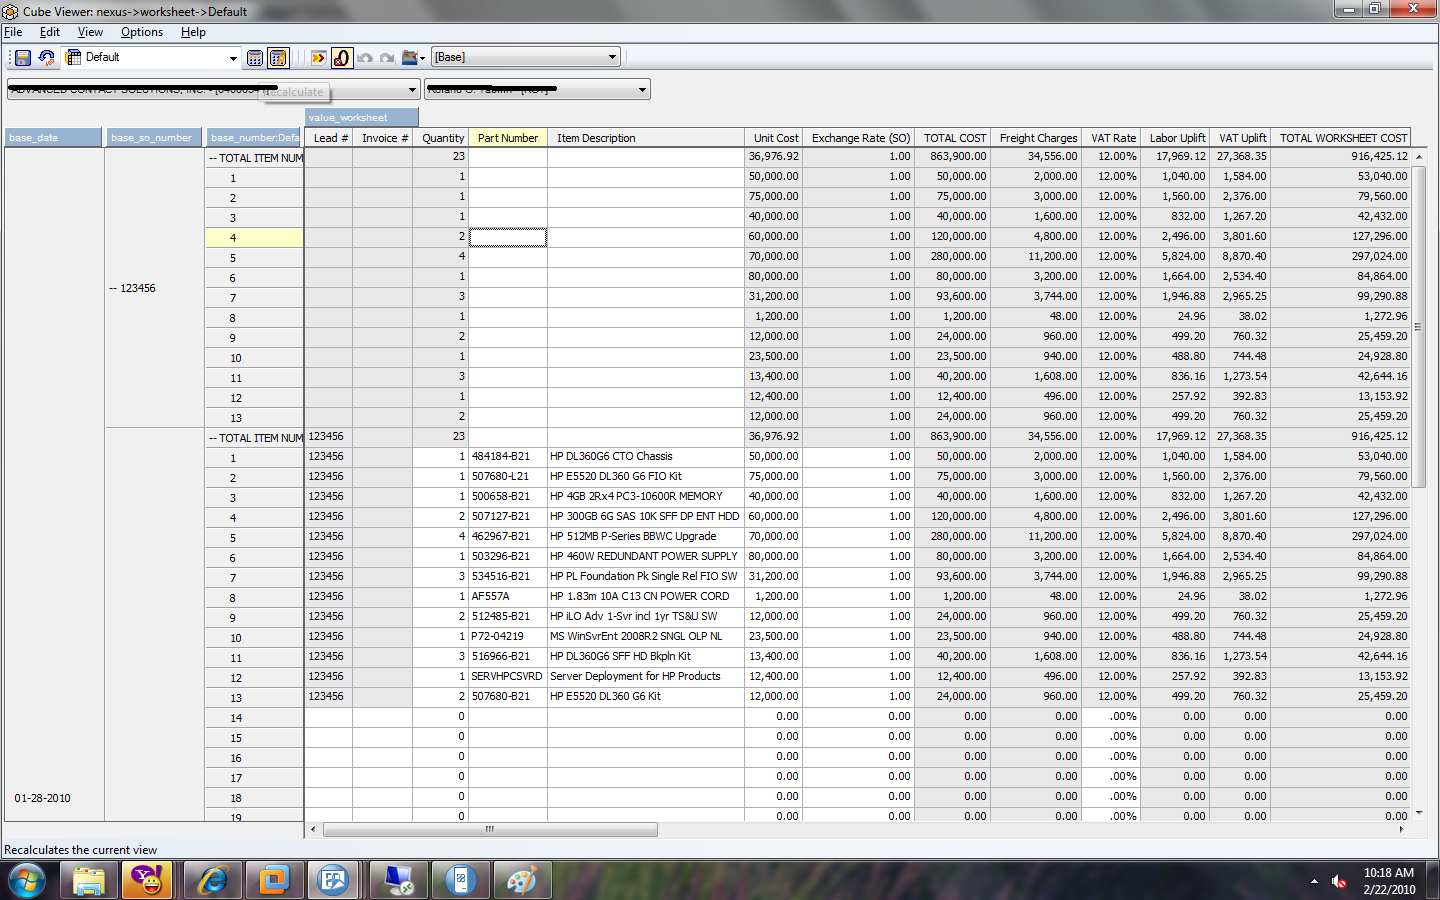
Task: Click part number cell 484184-B21
Action: (x=508, y=457)
